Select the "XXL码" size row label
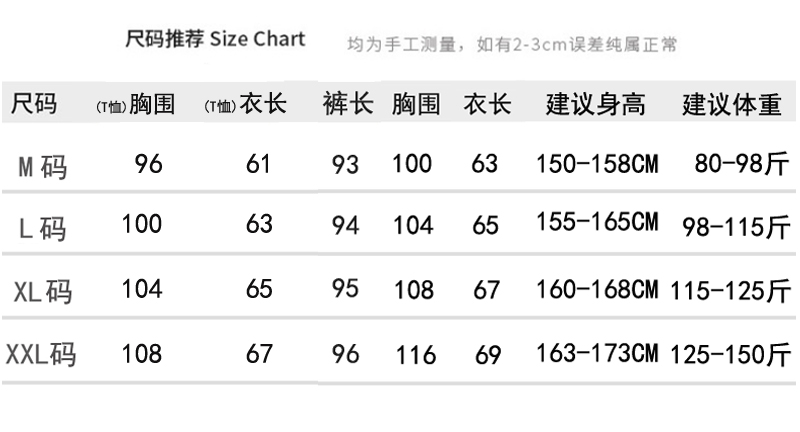This screenshot has width=800, height=432. pyautogui.click(x=41, y=354)
